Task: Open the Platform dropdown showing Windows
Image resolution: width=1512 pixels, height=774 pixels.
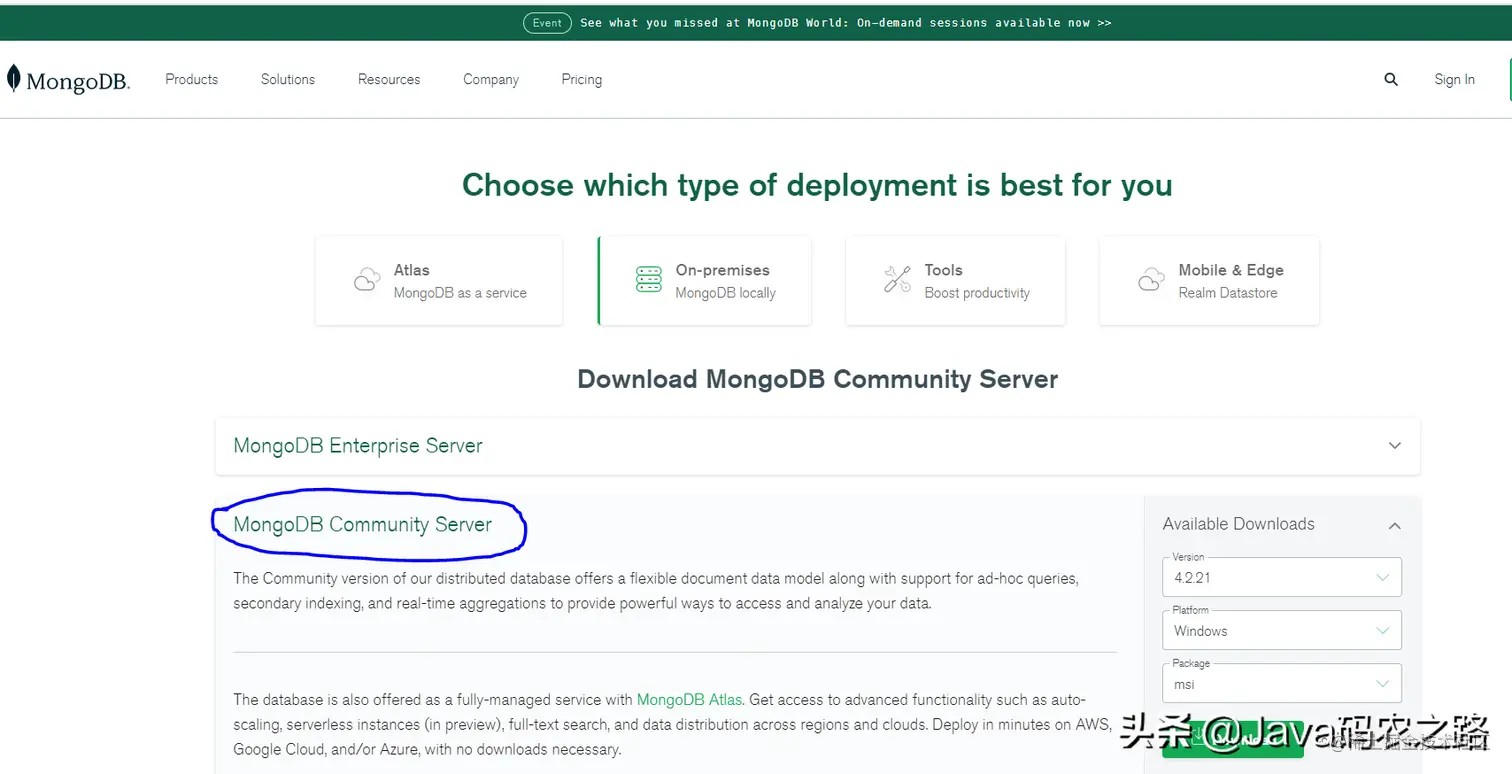Action: (1282, 630)
